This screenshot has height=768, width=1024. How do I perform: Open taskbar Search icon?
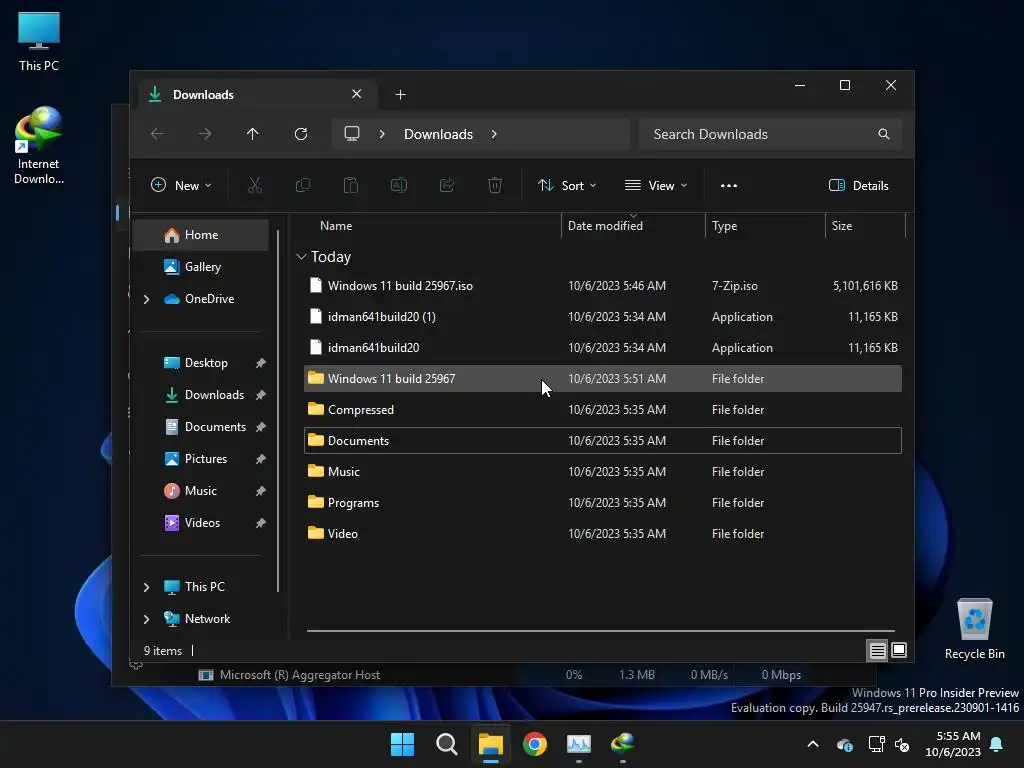tap(447, 744)
